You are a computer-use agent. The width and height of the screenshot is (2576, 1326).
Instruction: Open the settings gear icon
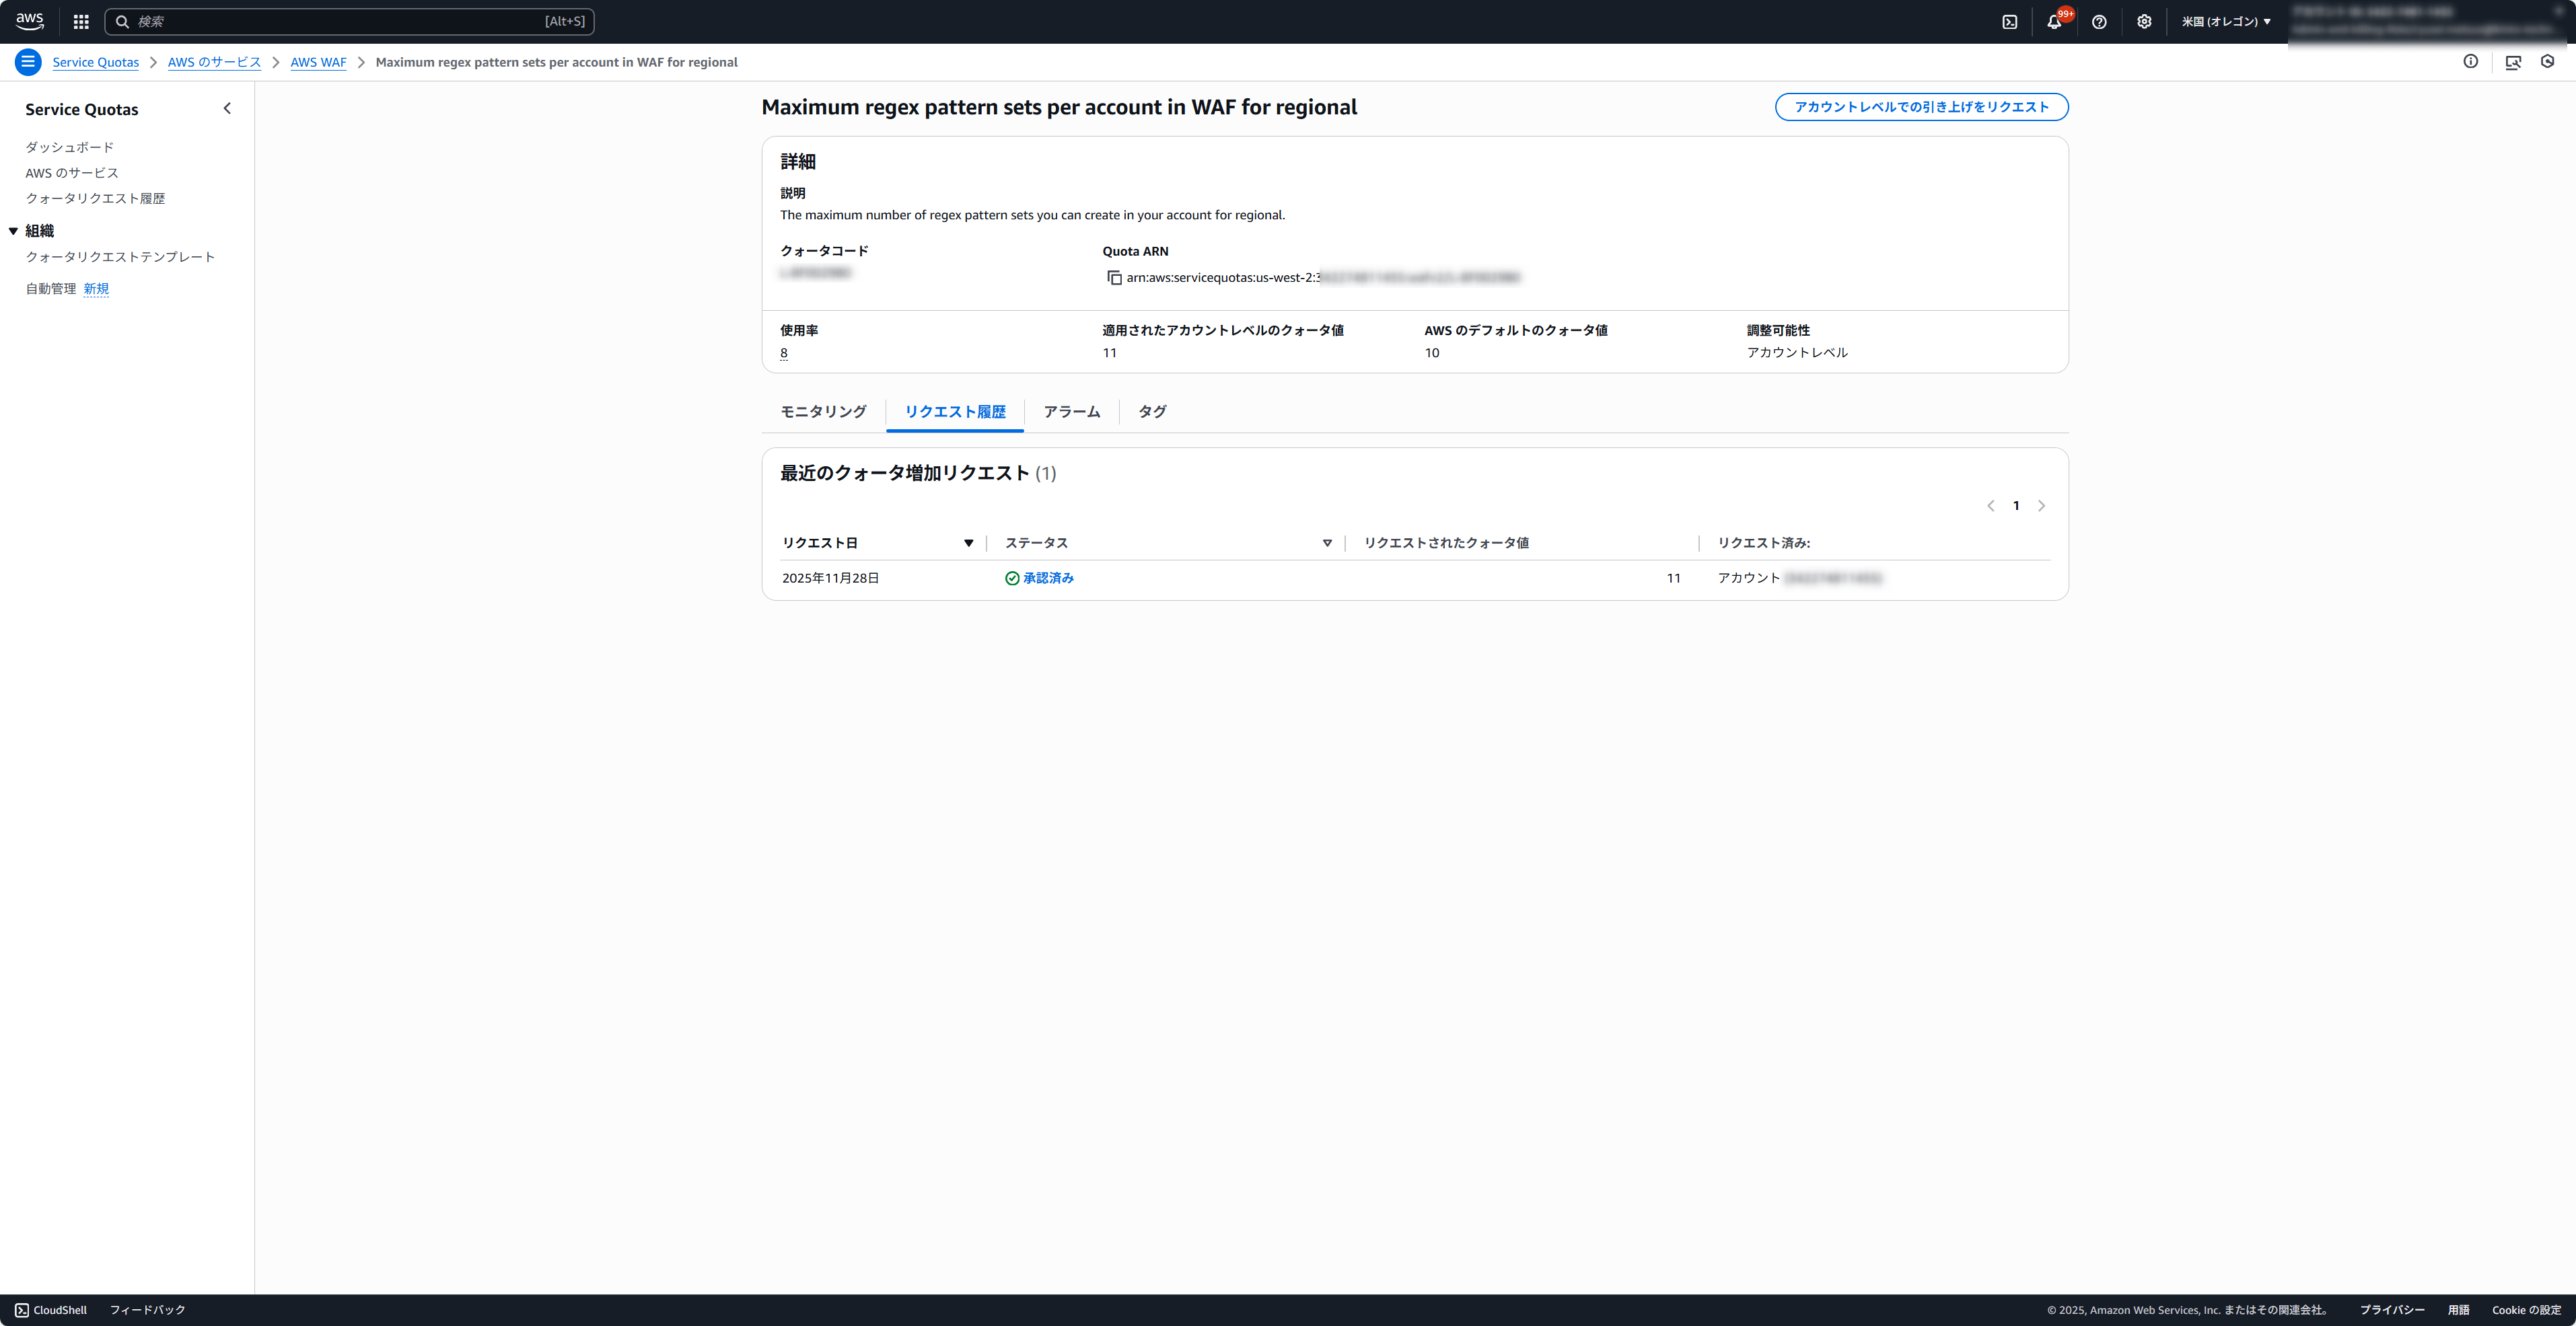coord(2144,21)
